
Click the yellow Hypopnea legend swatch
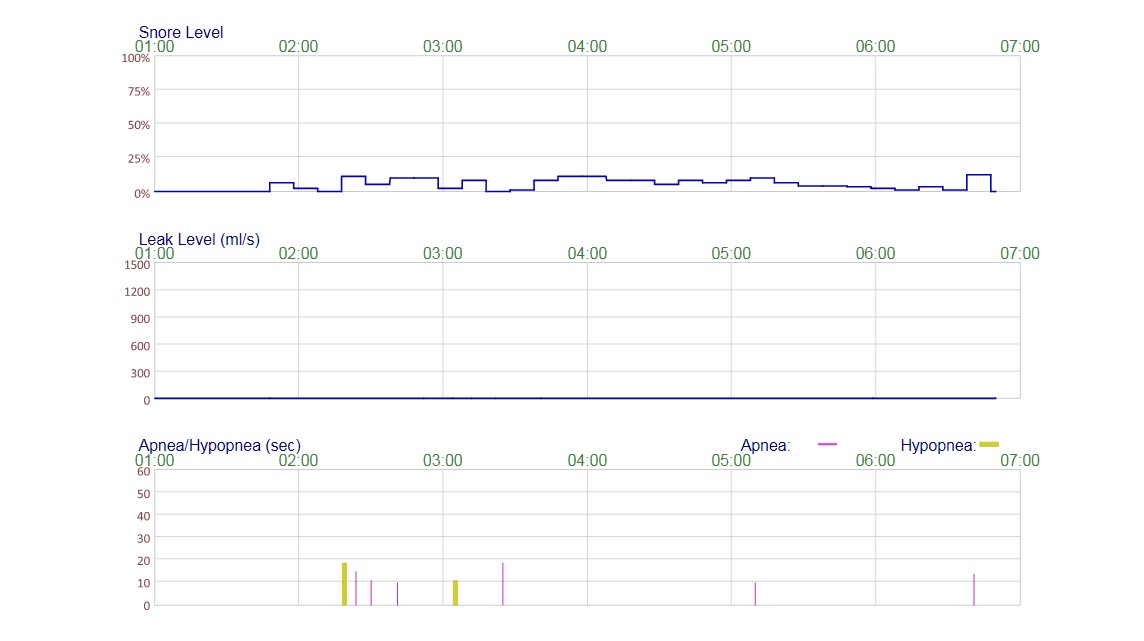tap(989, 444)
